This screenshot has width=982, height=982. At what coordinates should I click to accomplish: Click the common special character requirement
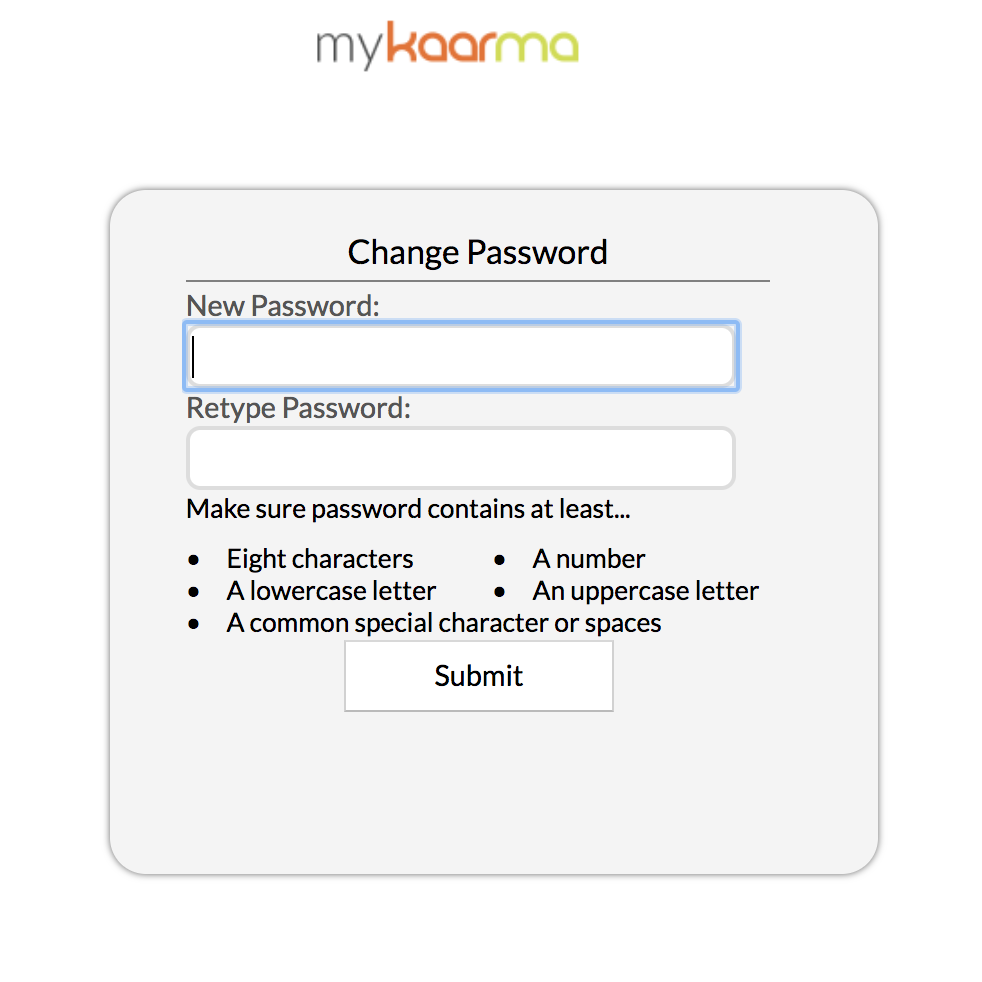[444, 623]
